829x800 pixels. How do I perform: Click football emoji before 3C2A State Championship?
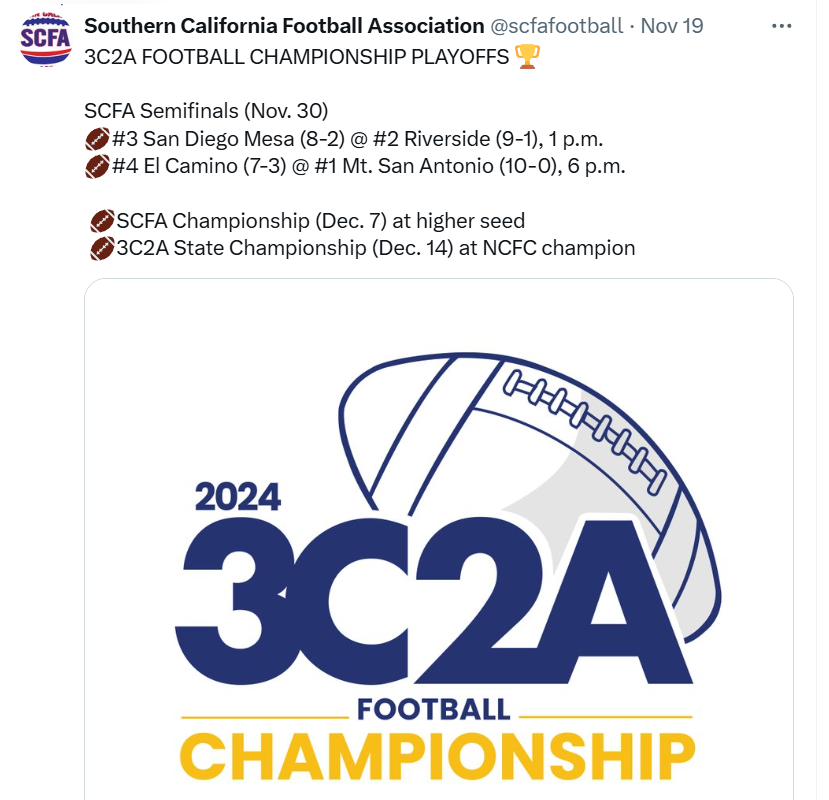tap(102, 249)
